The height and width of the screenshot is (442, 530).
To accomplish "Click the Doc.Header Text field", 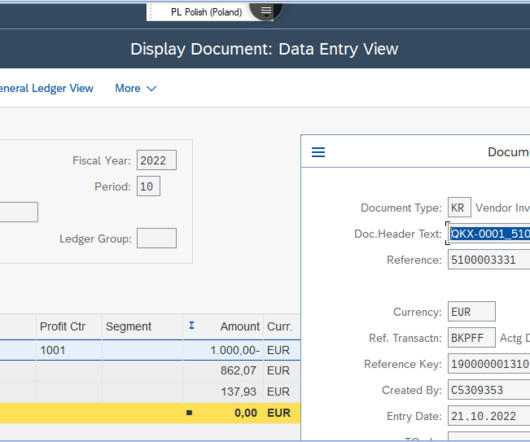I will [x=489, y=234].
